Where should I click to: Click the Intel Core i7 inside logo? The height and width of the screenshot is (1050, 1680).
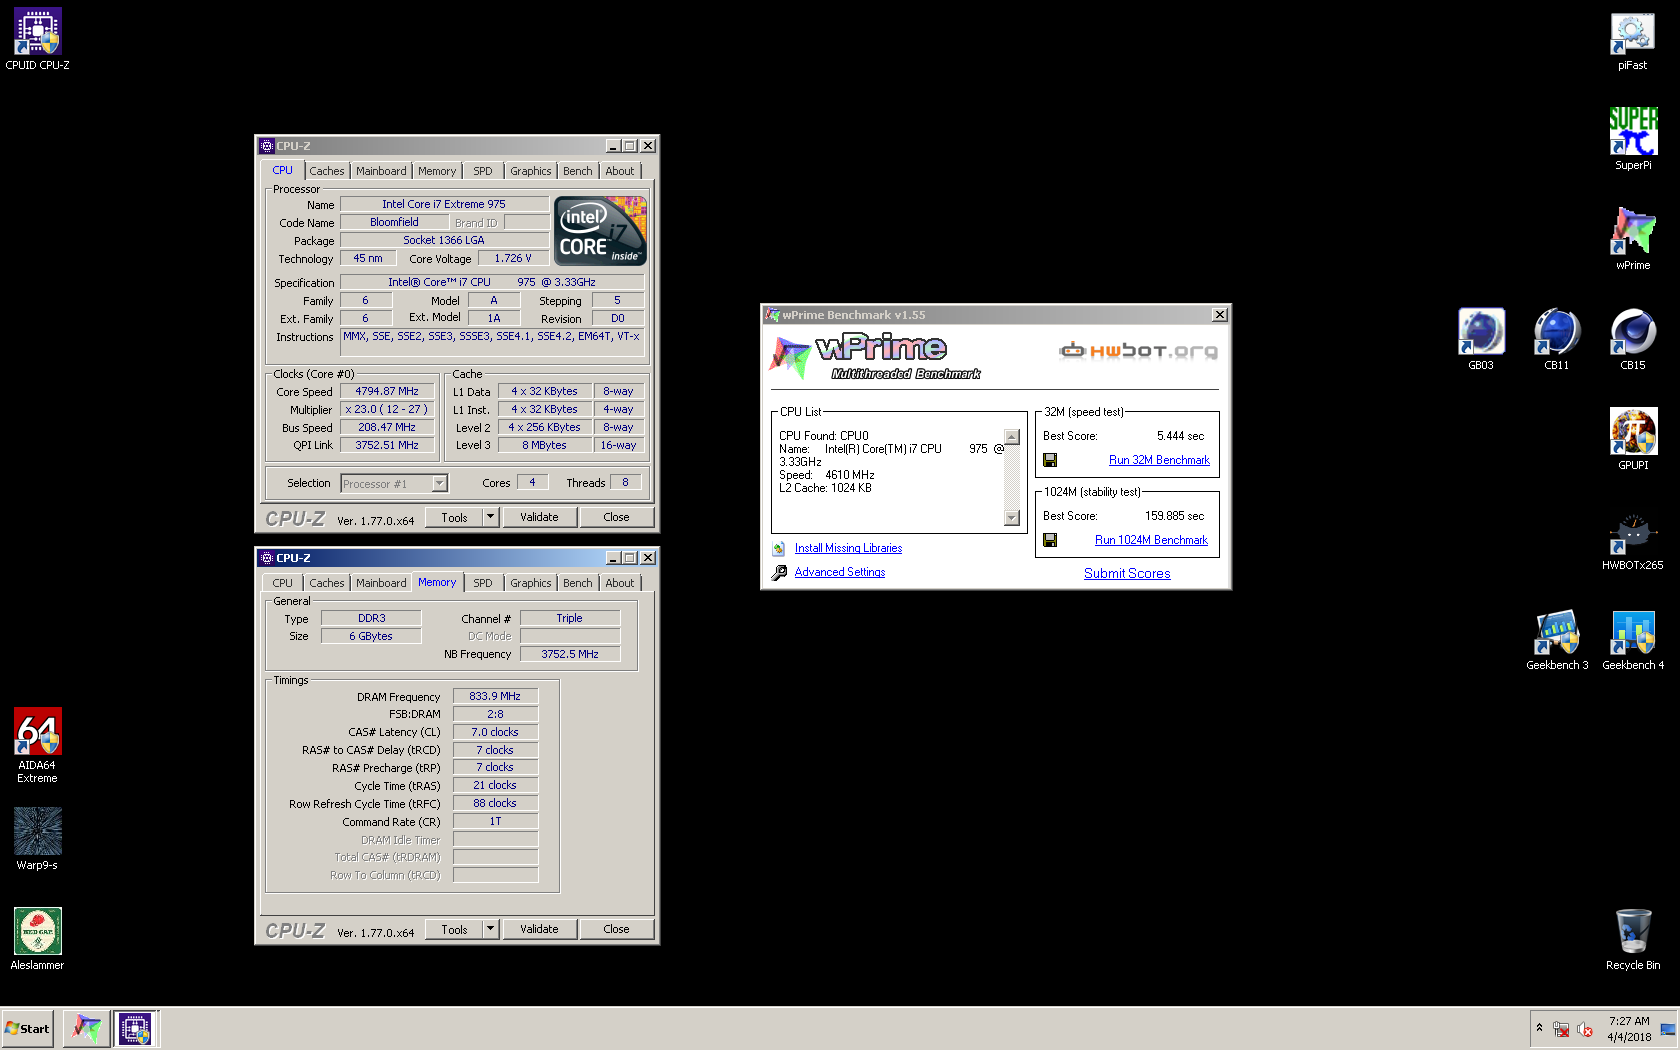(600, 231)
